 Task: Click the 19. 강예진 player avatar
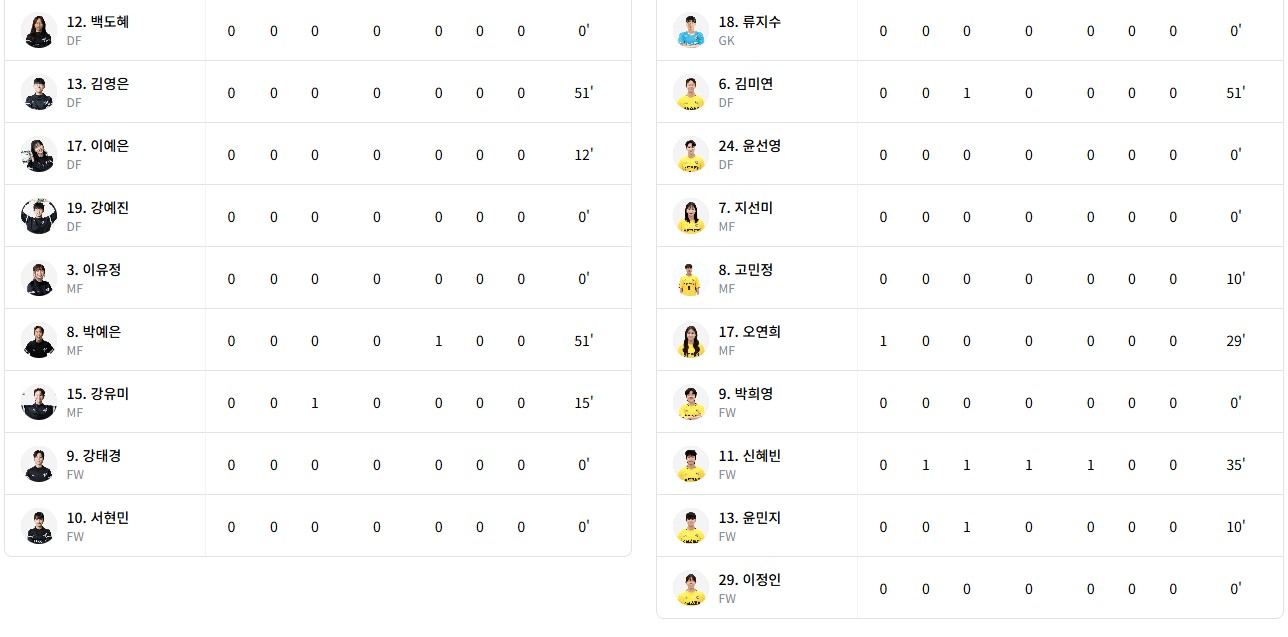coord(39,216)
